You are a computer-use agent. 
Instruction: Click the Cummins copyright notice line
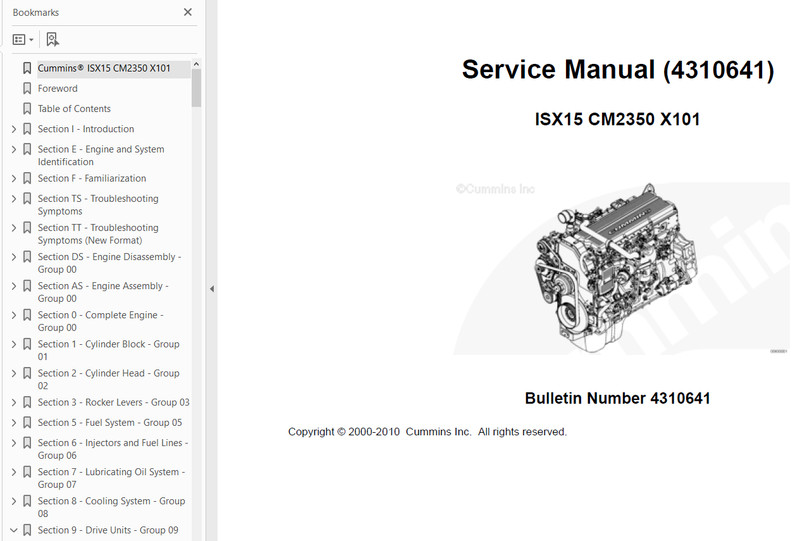(x=428, y=432)
